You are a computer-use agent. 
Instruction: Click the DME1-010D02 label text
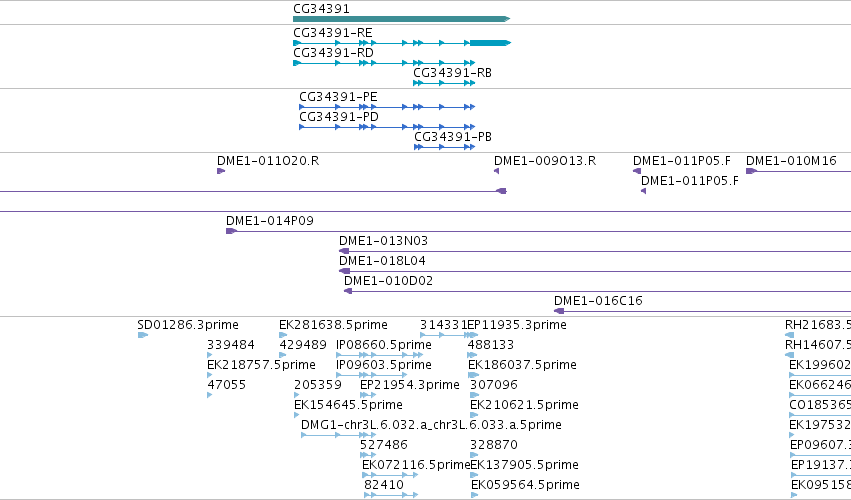click(389, 281)
